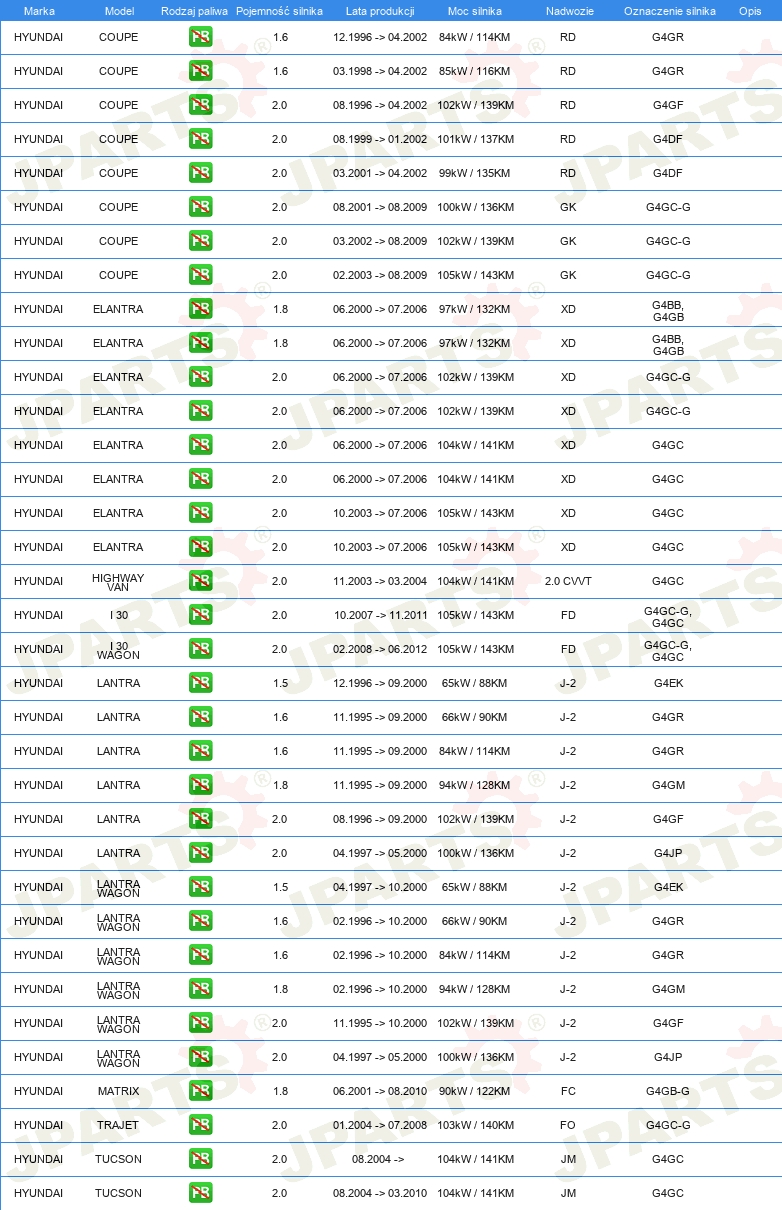The image size is (782, 1210).
Task: Click the fuel icon in the COUPE 99kW / 135KM row
Action: tap(200, 173)
